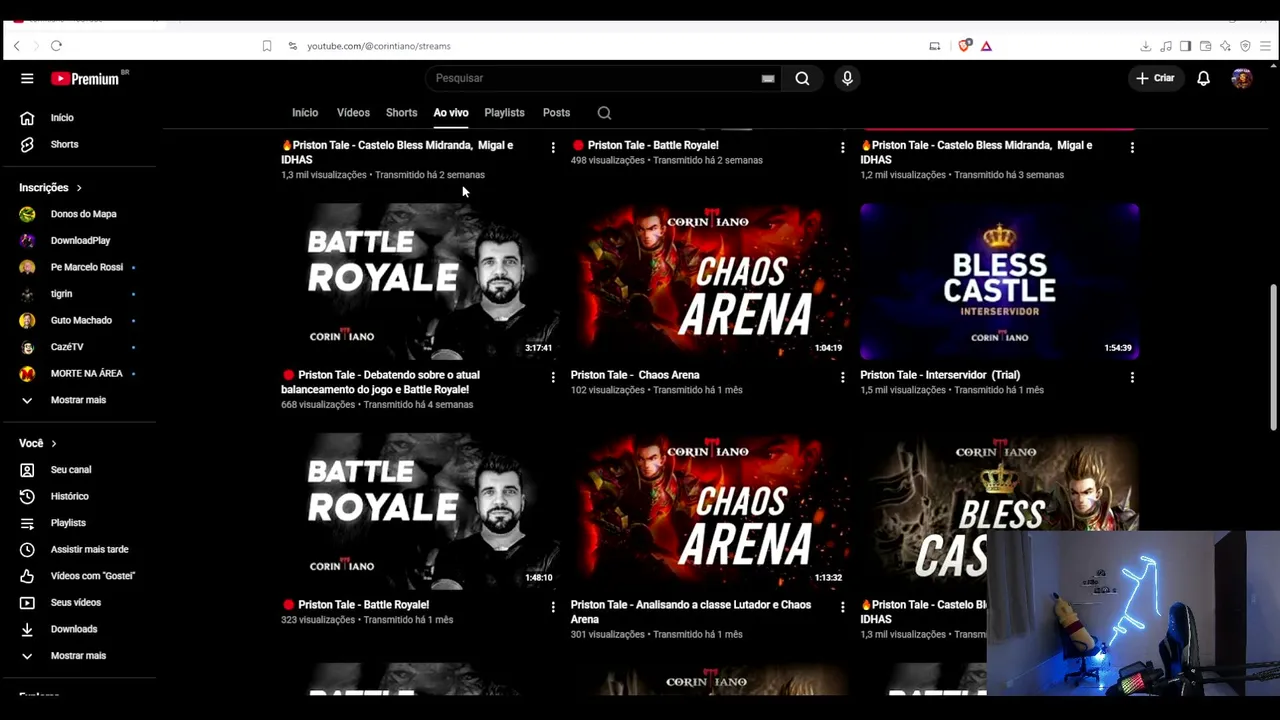Play the 1:13:32 Chaos Arena thumbnail
1280x720 pixels.
point(710,511)
